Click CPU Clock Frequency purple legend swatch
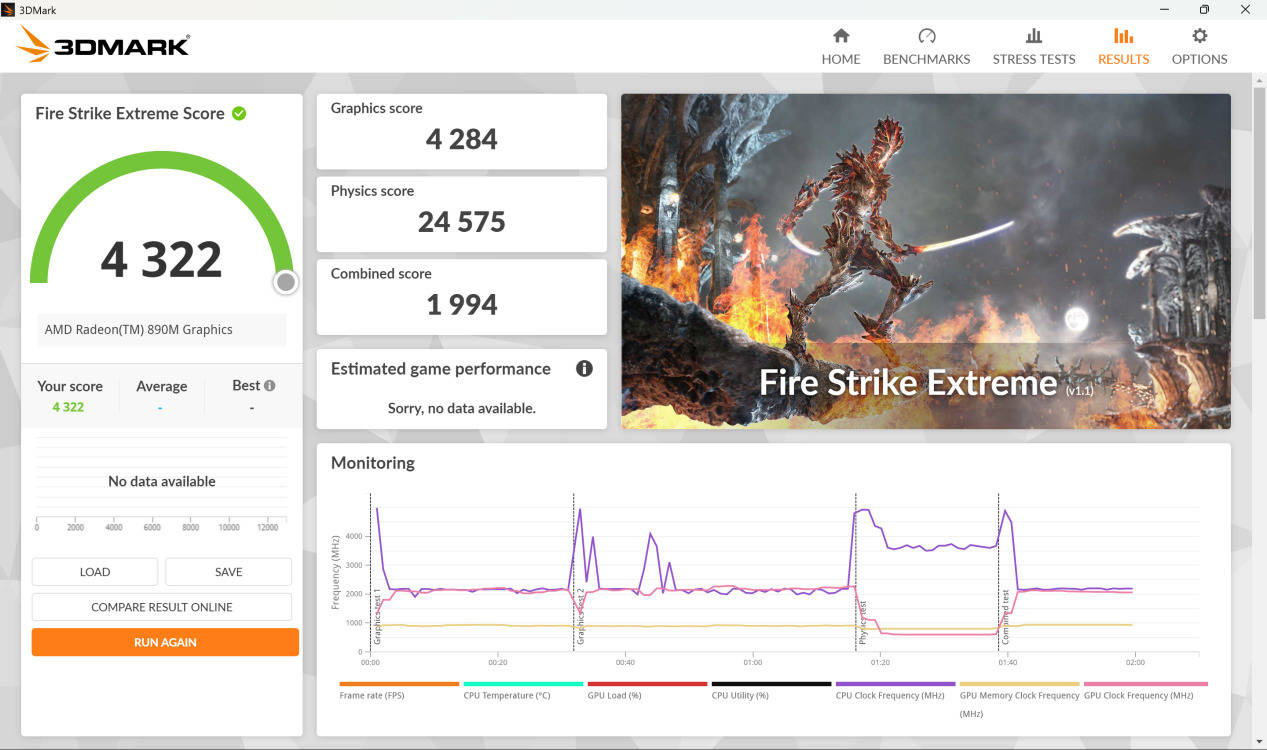Screen dimensions: 1267x750 point(895,684)
